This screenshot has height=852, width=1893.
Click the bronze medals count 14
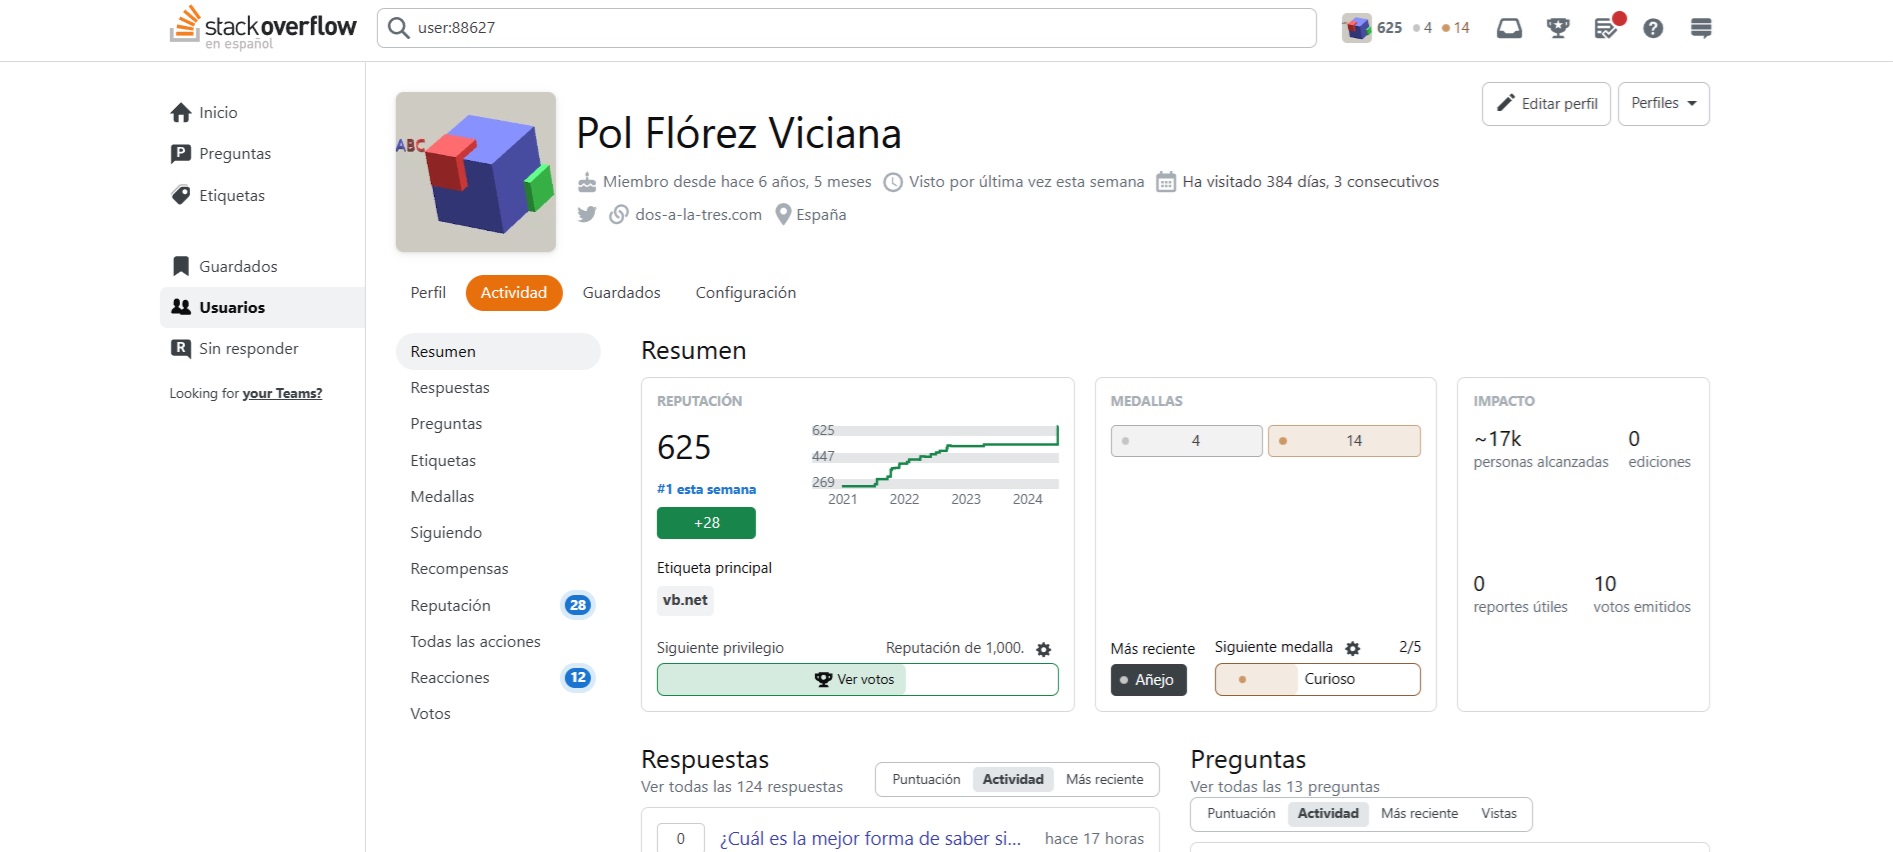click(1344, 441)
